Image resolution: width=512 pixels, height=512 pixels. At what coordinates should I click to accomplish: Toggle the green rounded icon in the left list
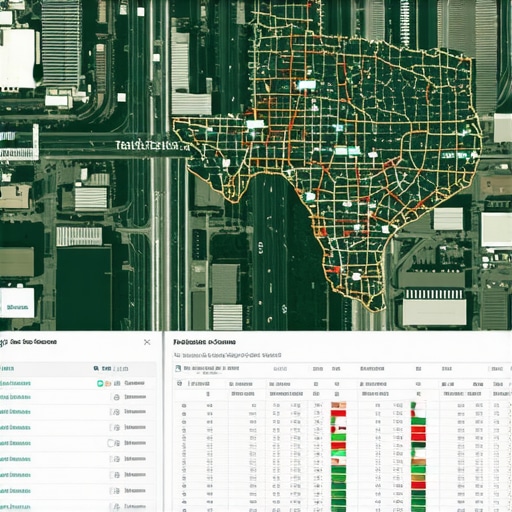click(x=100, y=383)
